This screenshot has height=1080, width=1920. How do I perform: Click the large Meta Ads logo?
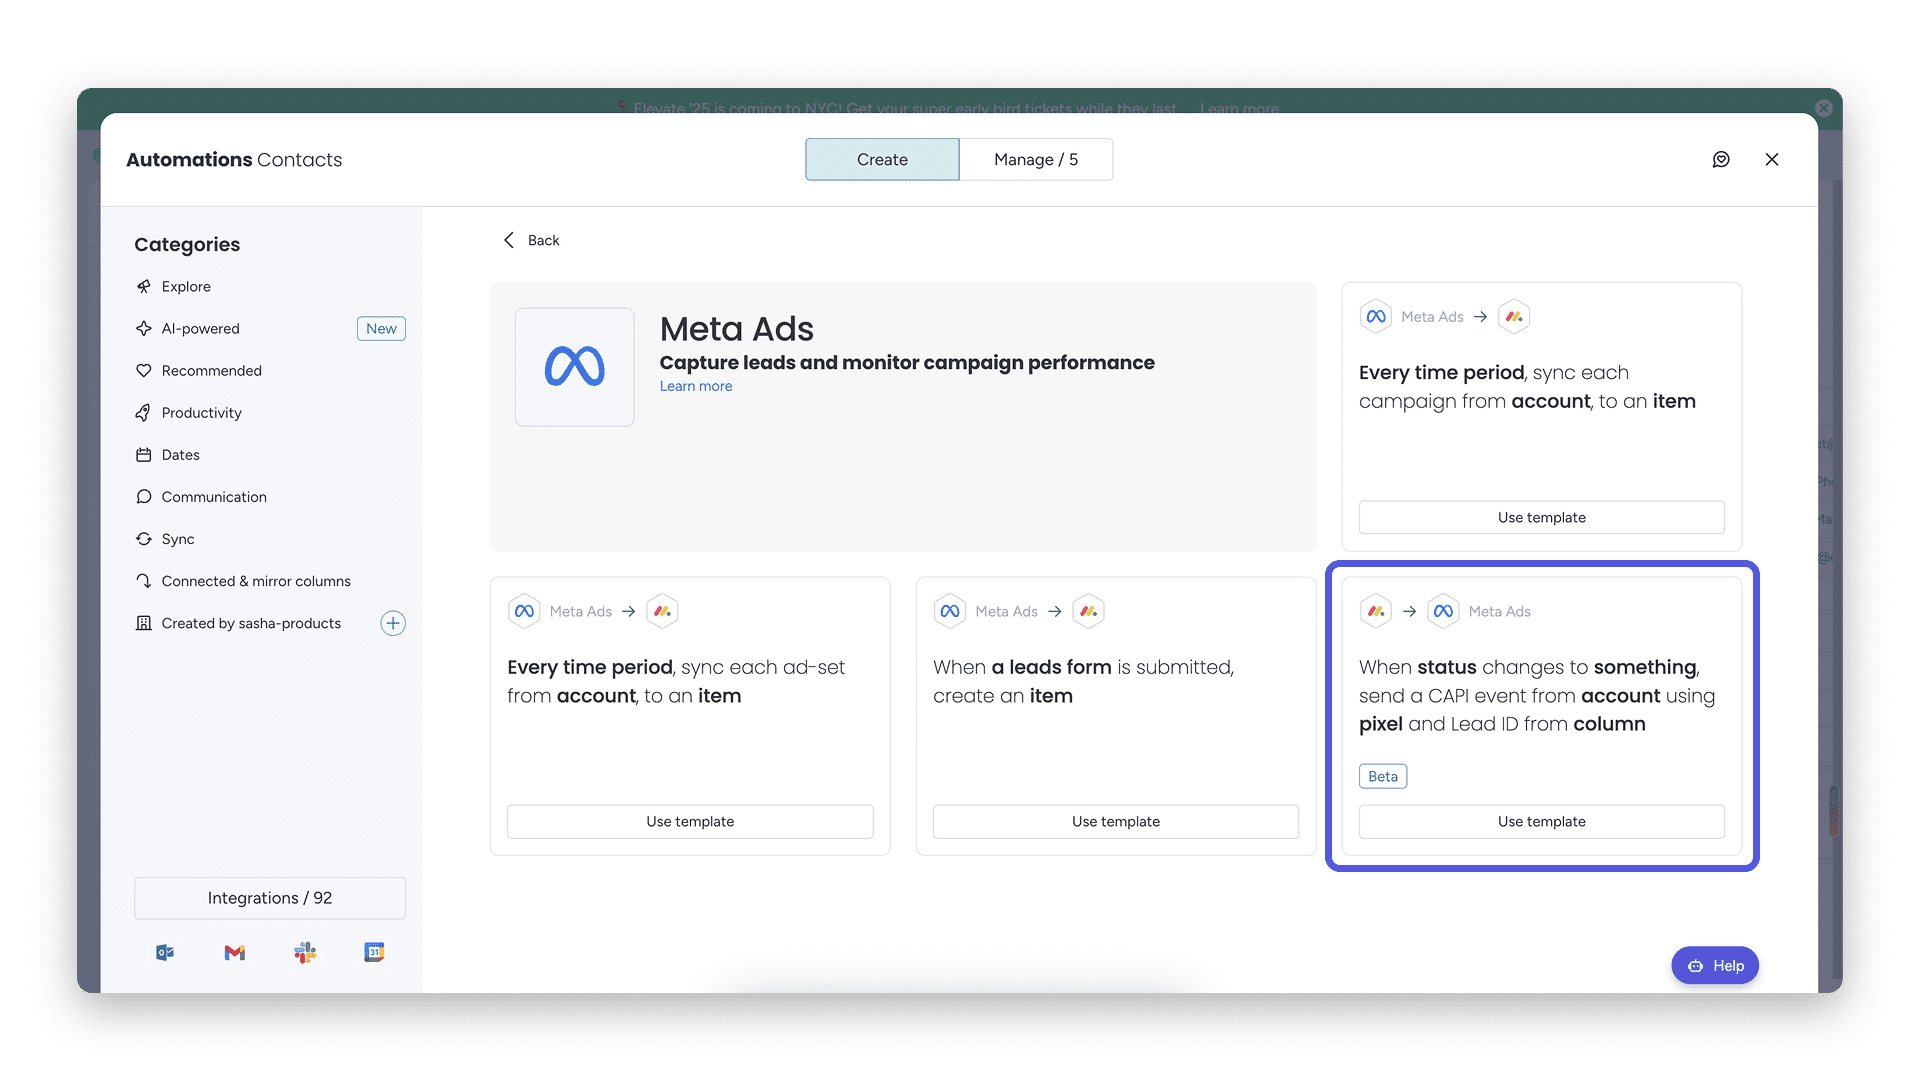point(574,367)
